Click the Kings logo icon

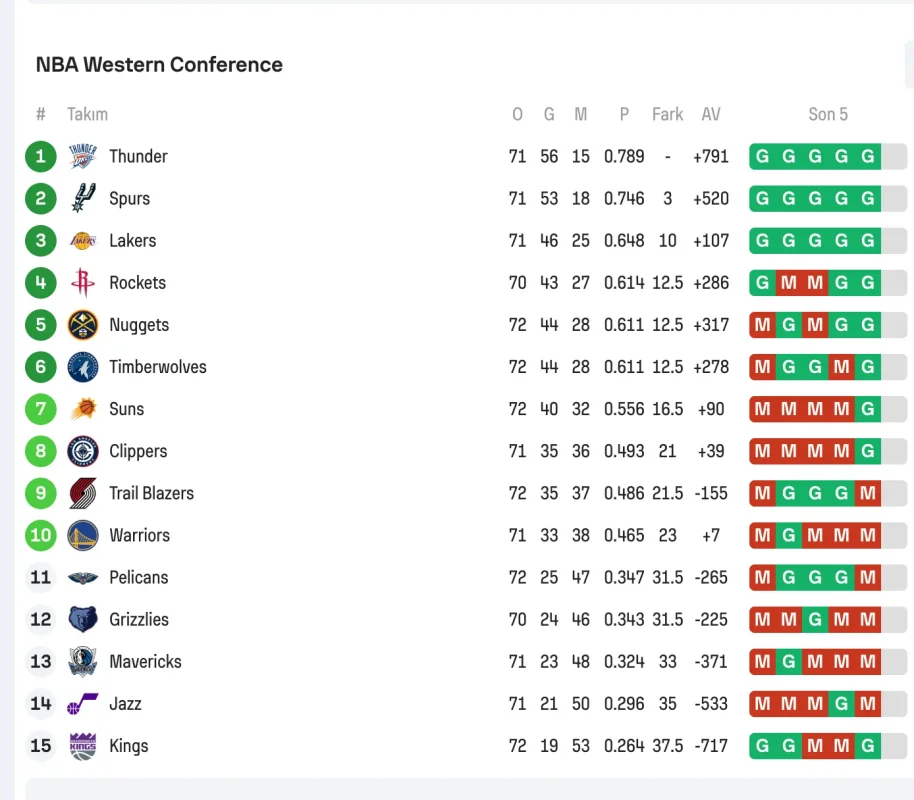point(82,745)
